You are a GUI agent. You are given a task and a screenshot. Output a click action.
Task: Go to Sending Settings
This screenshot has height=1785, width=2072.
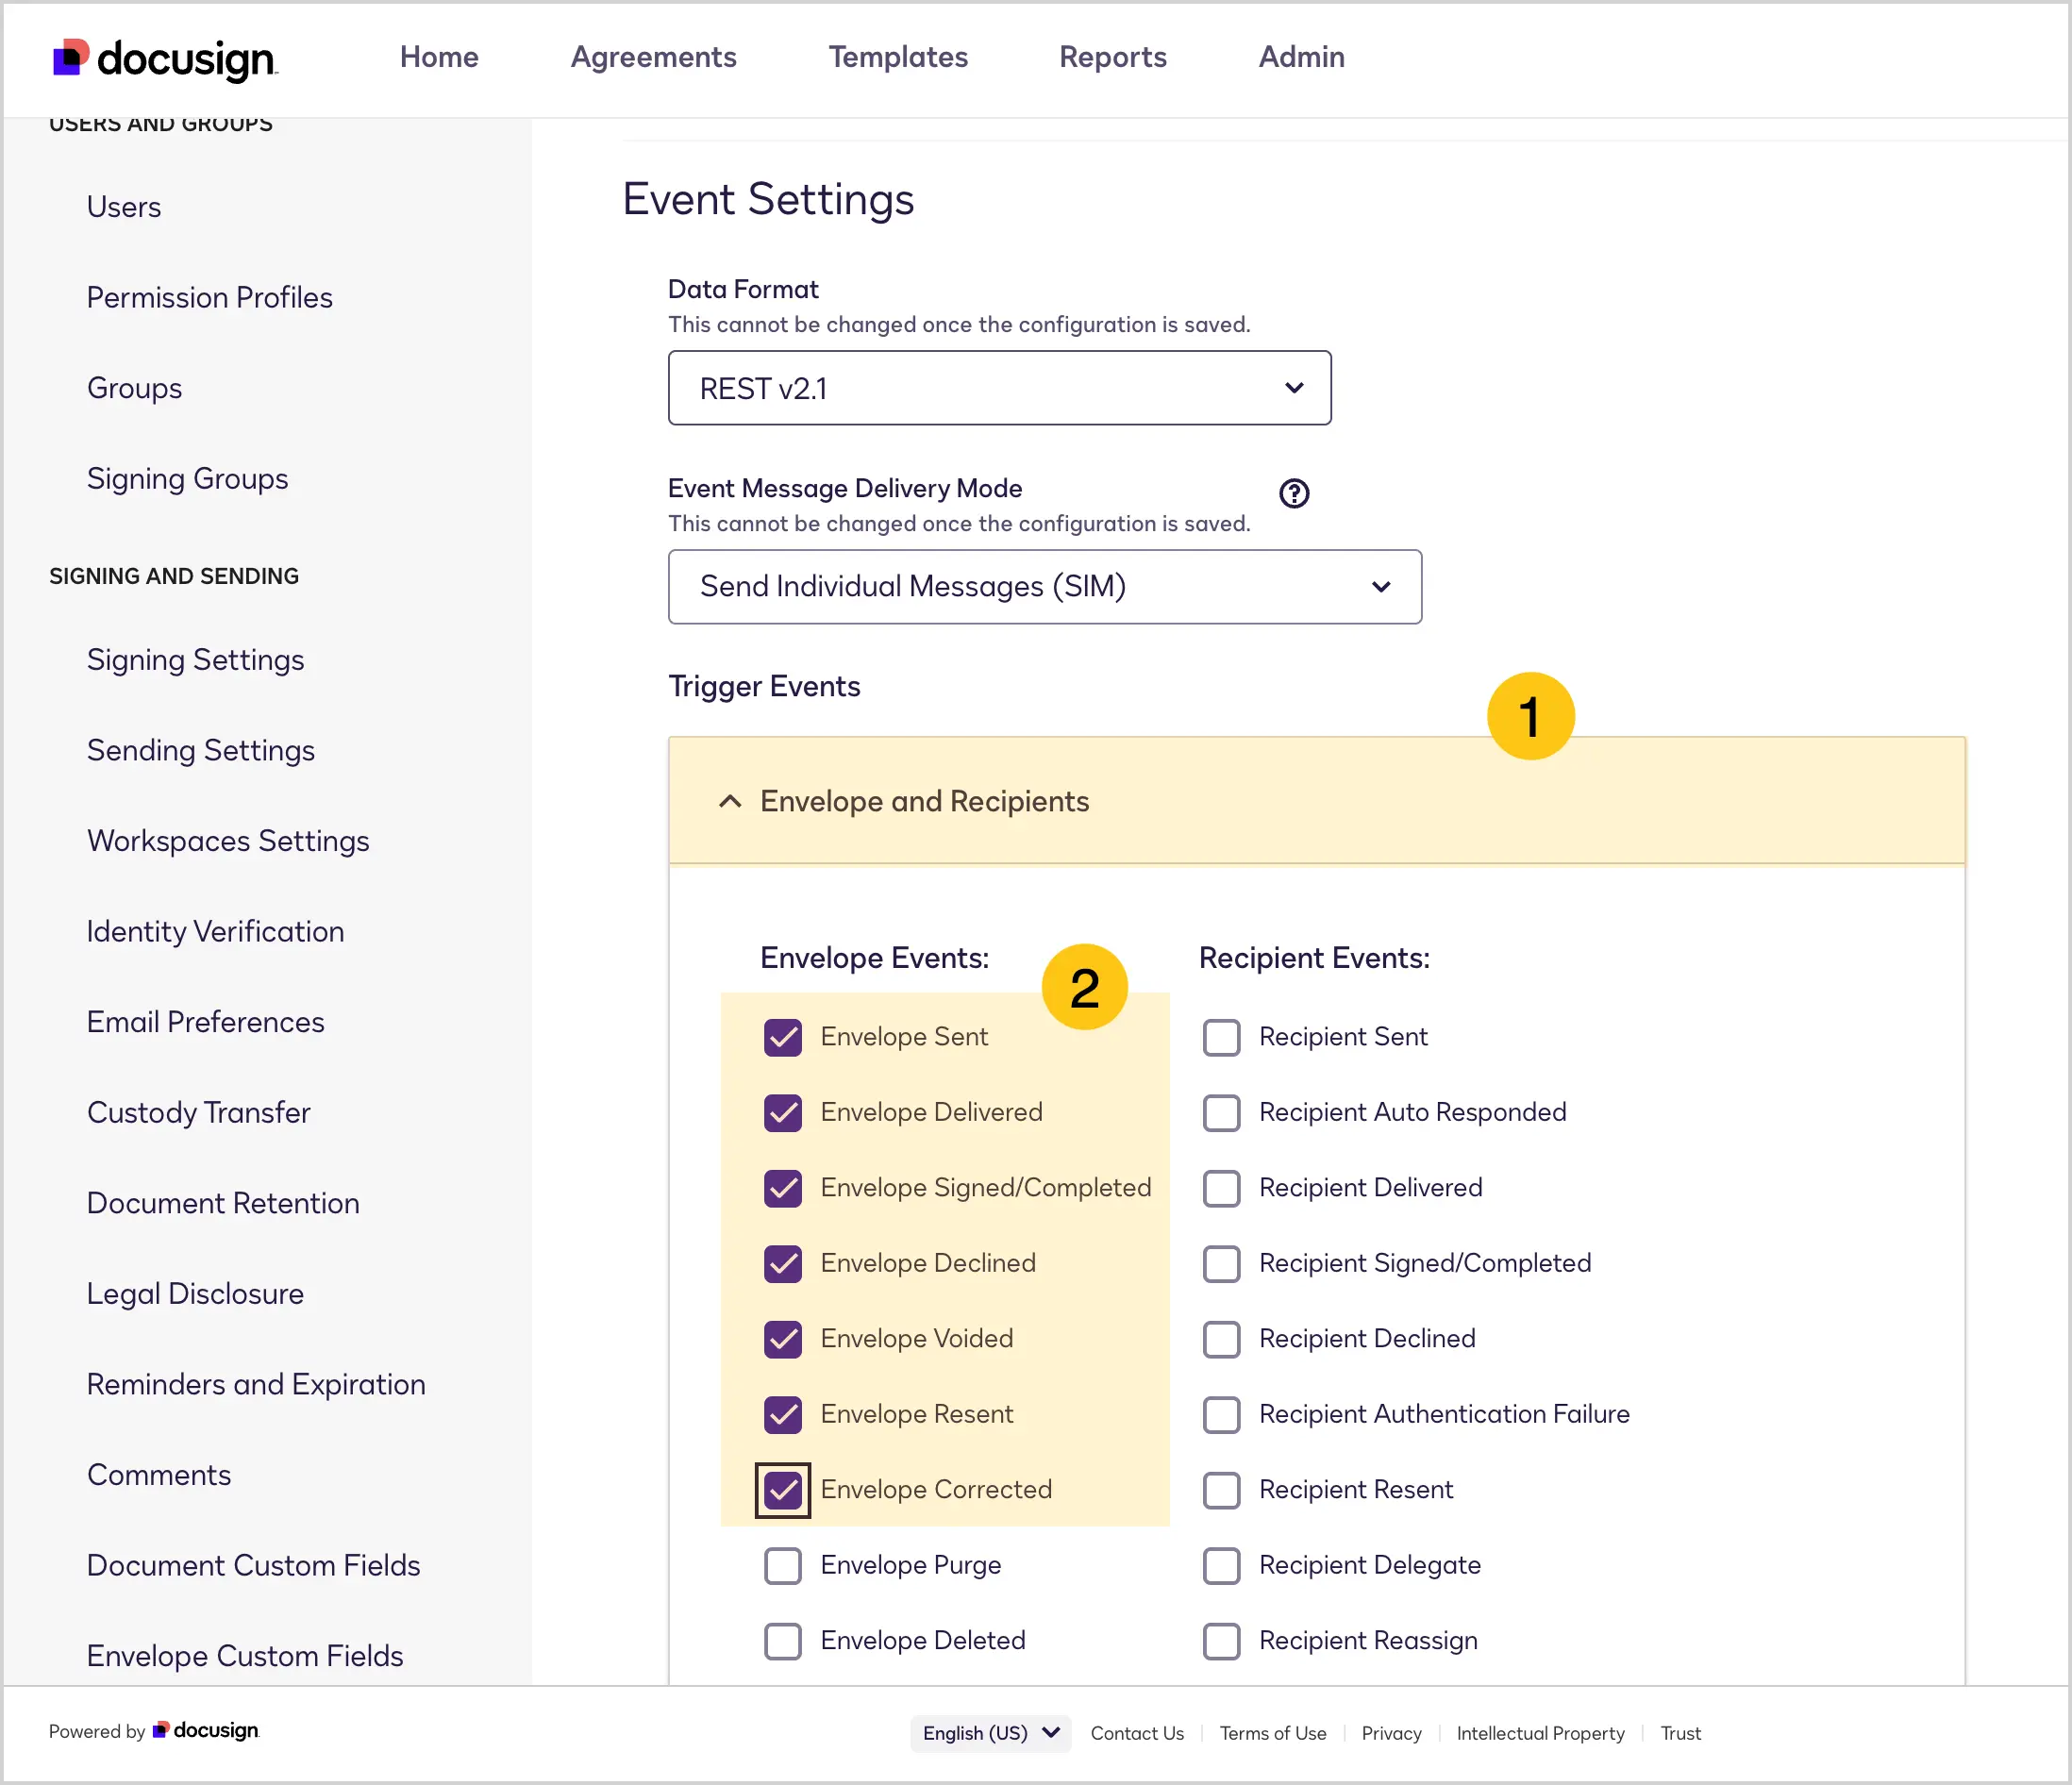[x=200, y=750]
